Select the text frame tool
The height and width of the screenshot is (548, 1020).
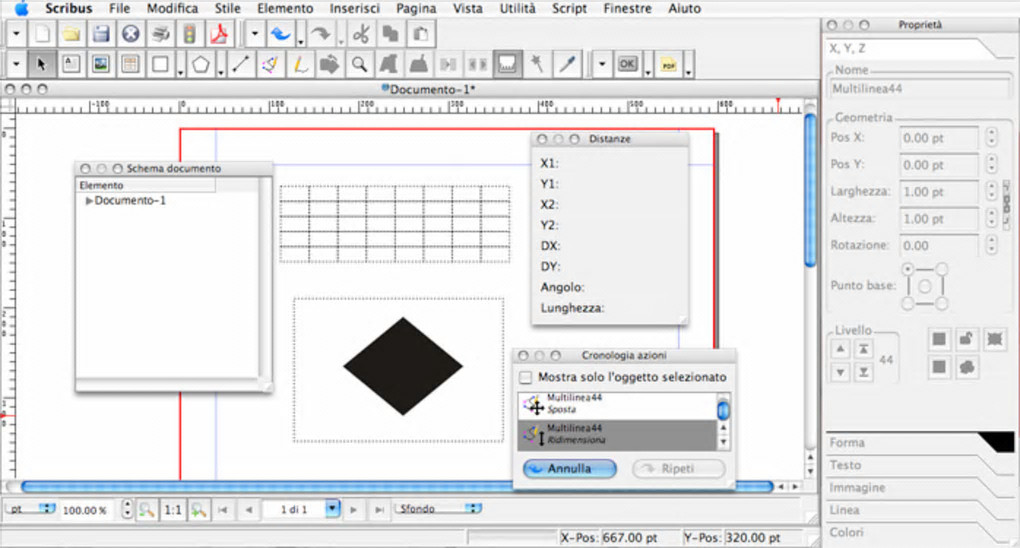[x=71, y=65]
